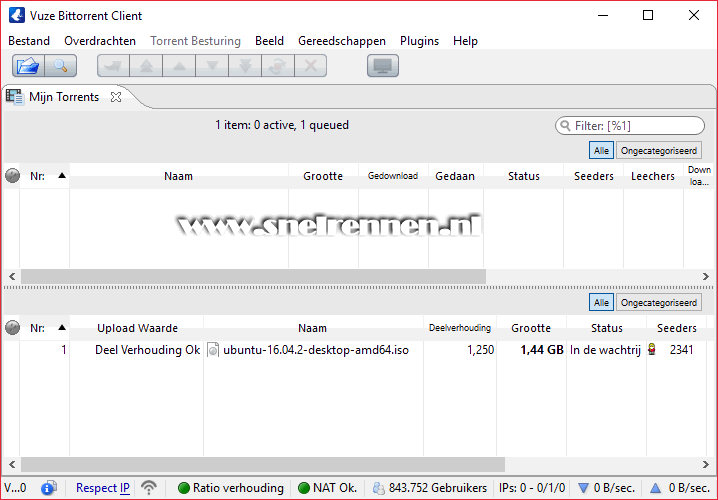Viewport: 718px width, 500px height.
Task: Click the Respect IP link
Action: coord(103,488)
